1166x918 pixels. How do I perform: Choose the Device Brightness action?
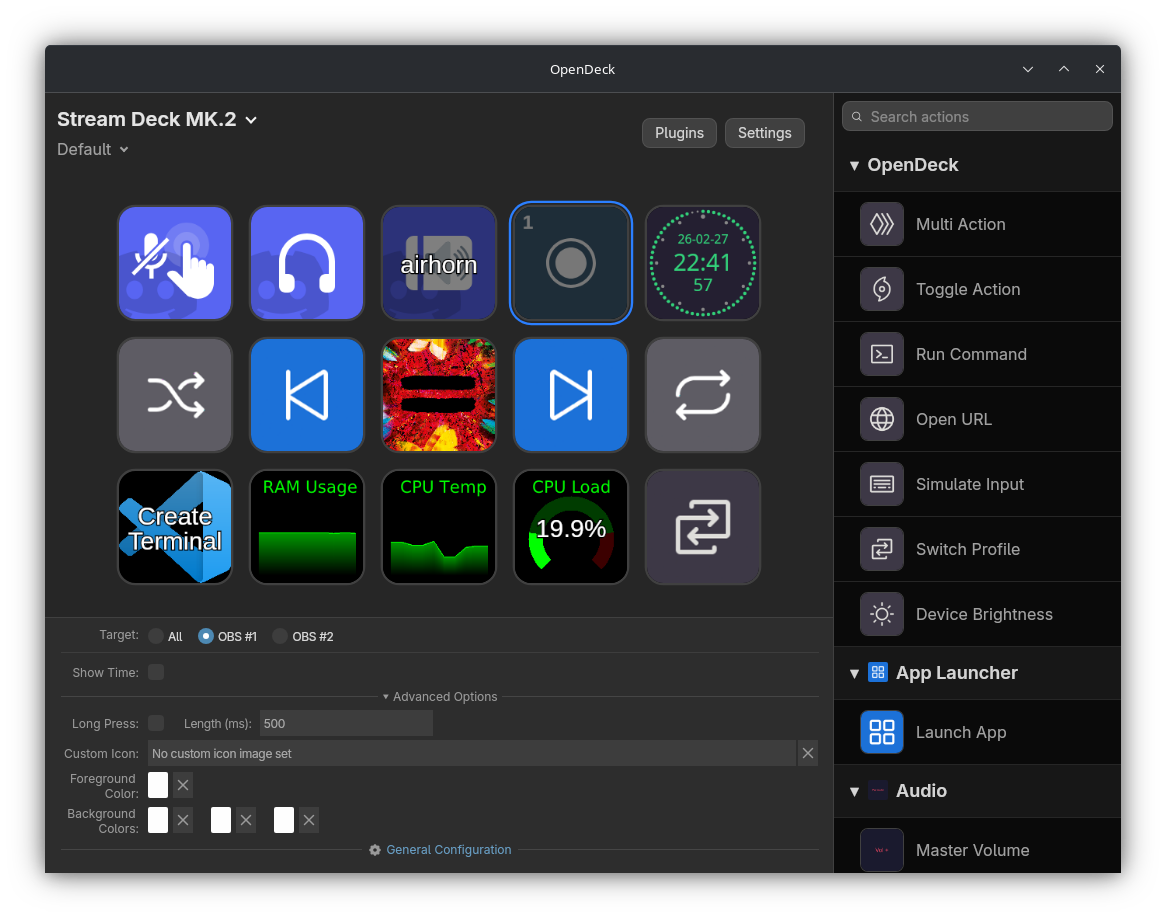pos(983,614)
